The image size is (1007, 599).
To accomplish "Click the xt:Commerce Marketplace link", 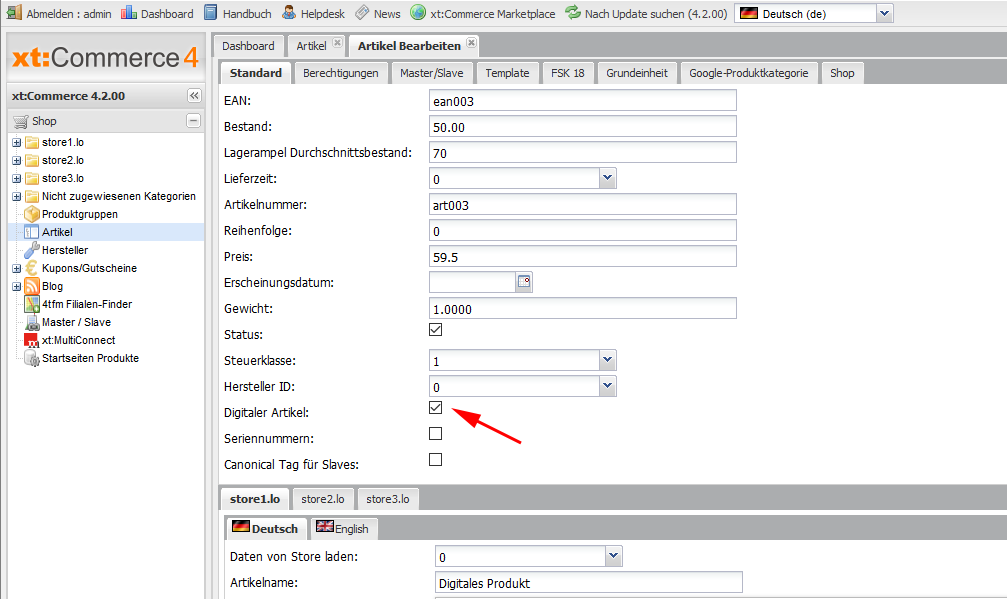I will 493,14.
